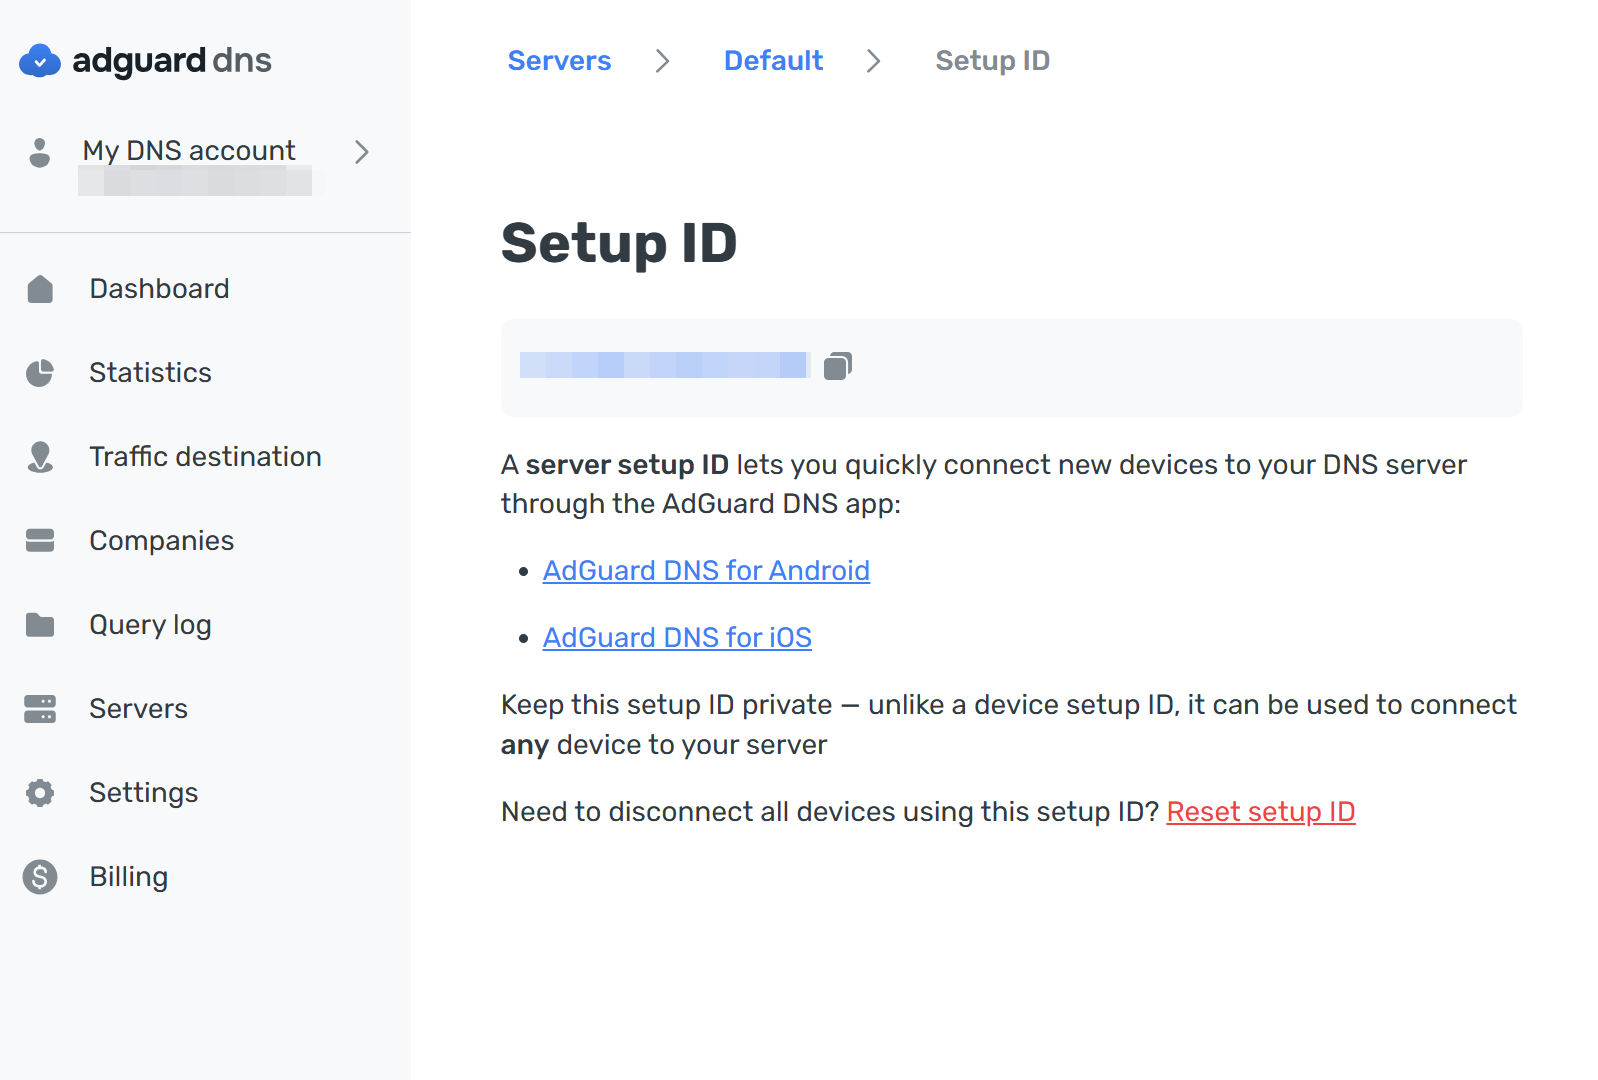Open AdGuard DNS for iOS link
Image resolution: width=1598 pixels, height=1080 pixels.
tap(677, 638)
